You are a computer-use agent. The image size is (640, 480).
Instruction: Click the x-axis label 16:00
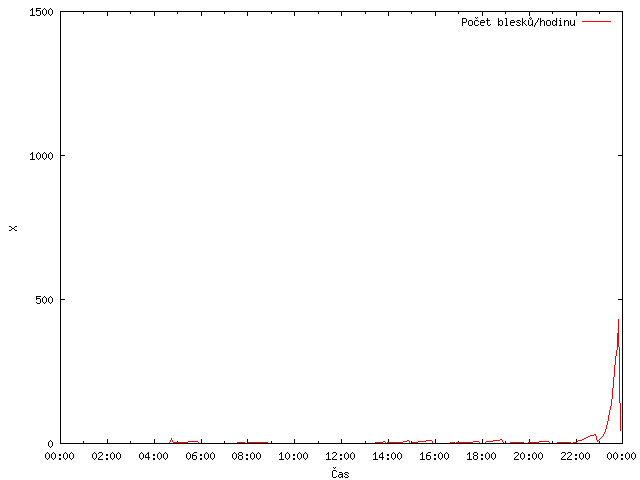[x=434, y=456]
